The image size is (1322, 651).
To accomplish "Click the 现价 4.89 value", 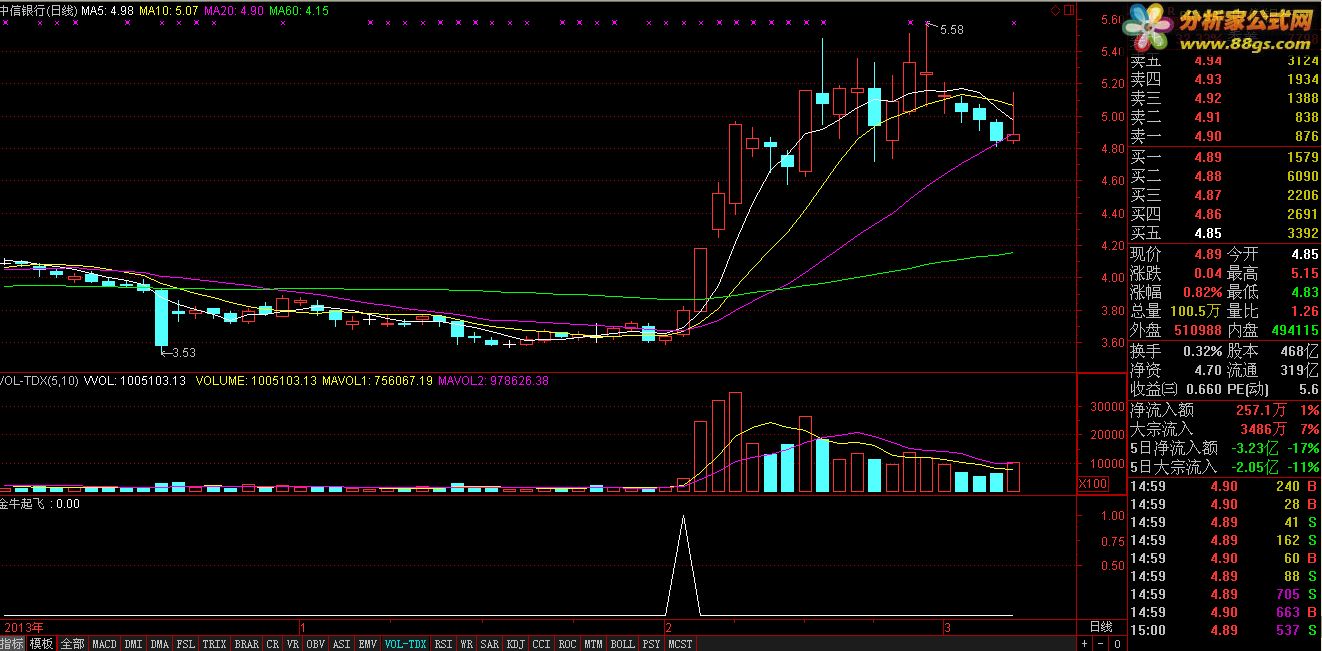I will point(1208,254).
